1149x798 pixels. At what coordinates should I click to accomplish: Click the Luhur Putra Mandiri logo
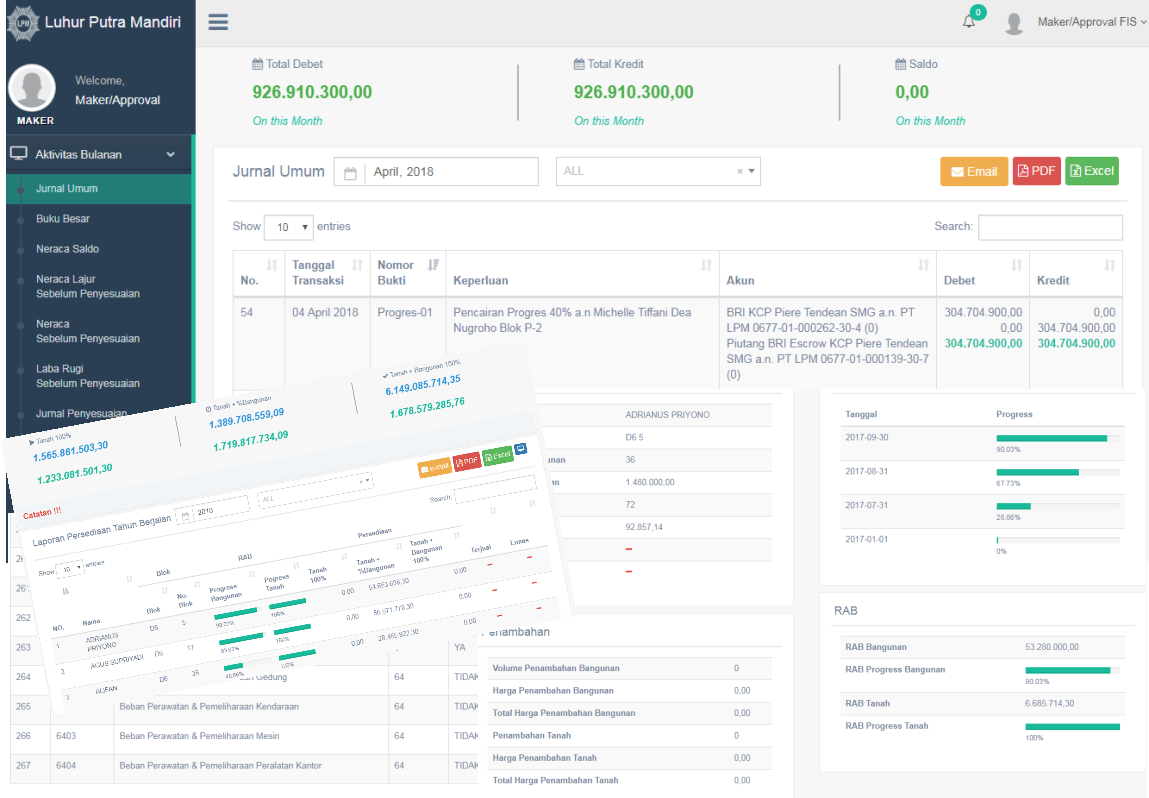pos(20,22)
